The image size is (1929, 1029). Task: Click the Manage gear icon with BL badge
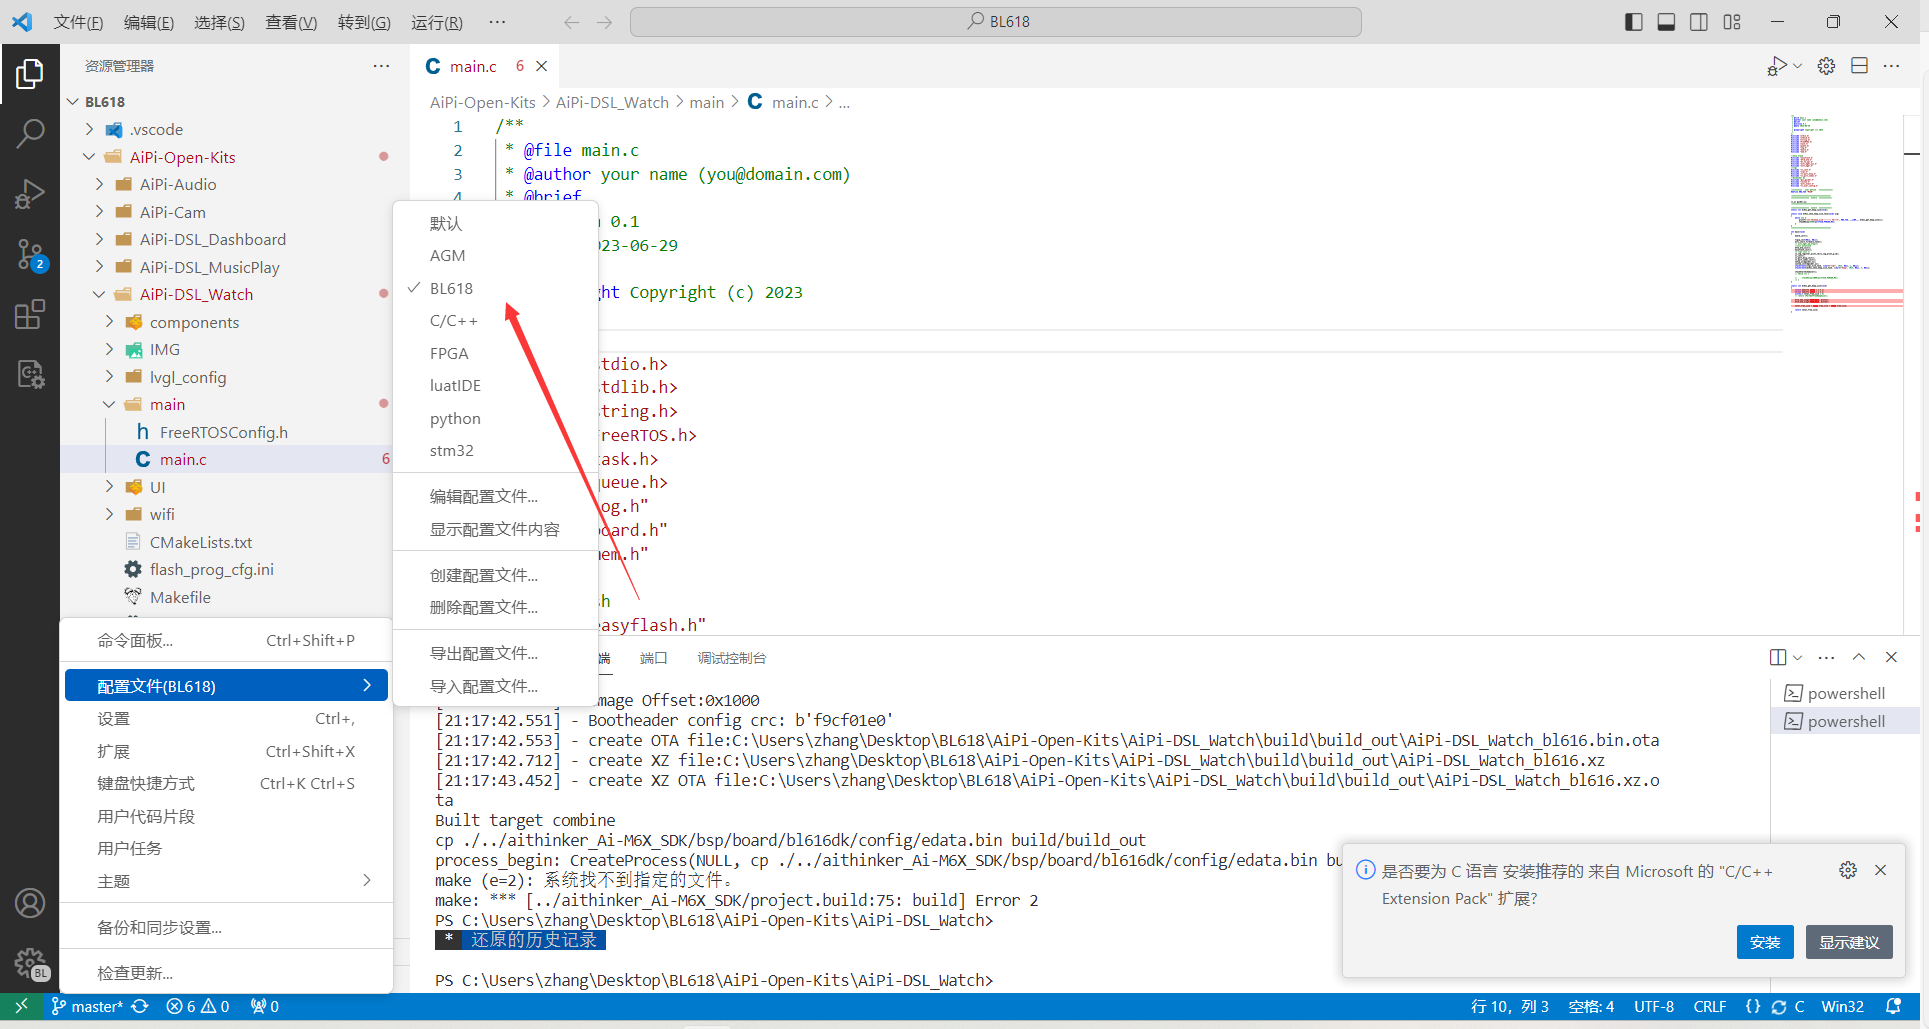[30, 965]
